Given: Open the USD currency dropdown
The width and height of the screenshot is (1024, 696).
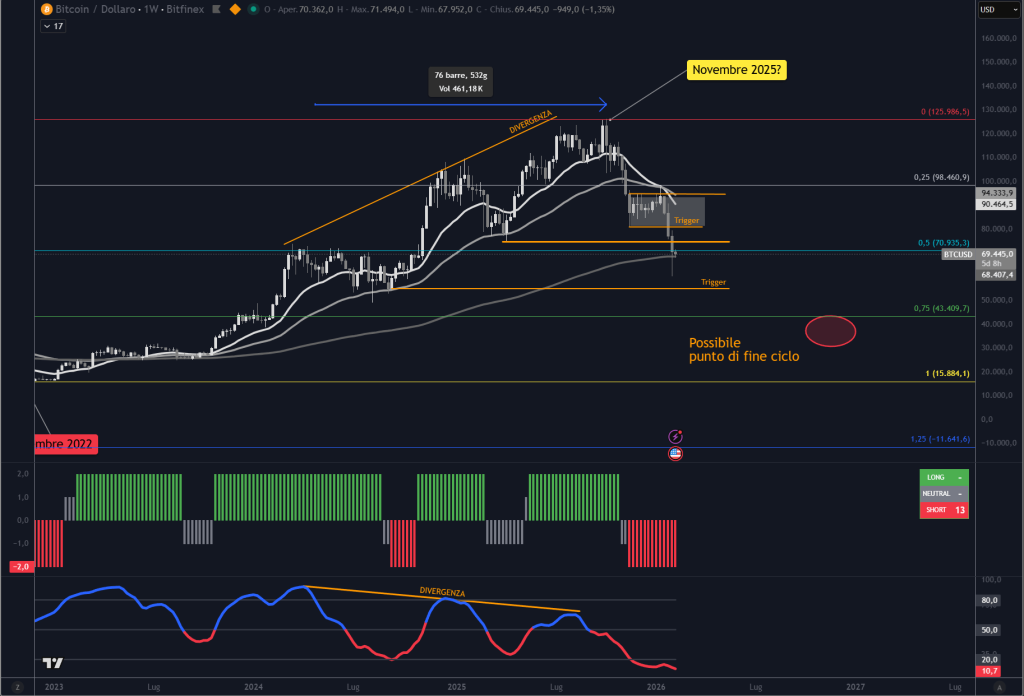Looking at the screenshot, I should pos(1000,9).
